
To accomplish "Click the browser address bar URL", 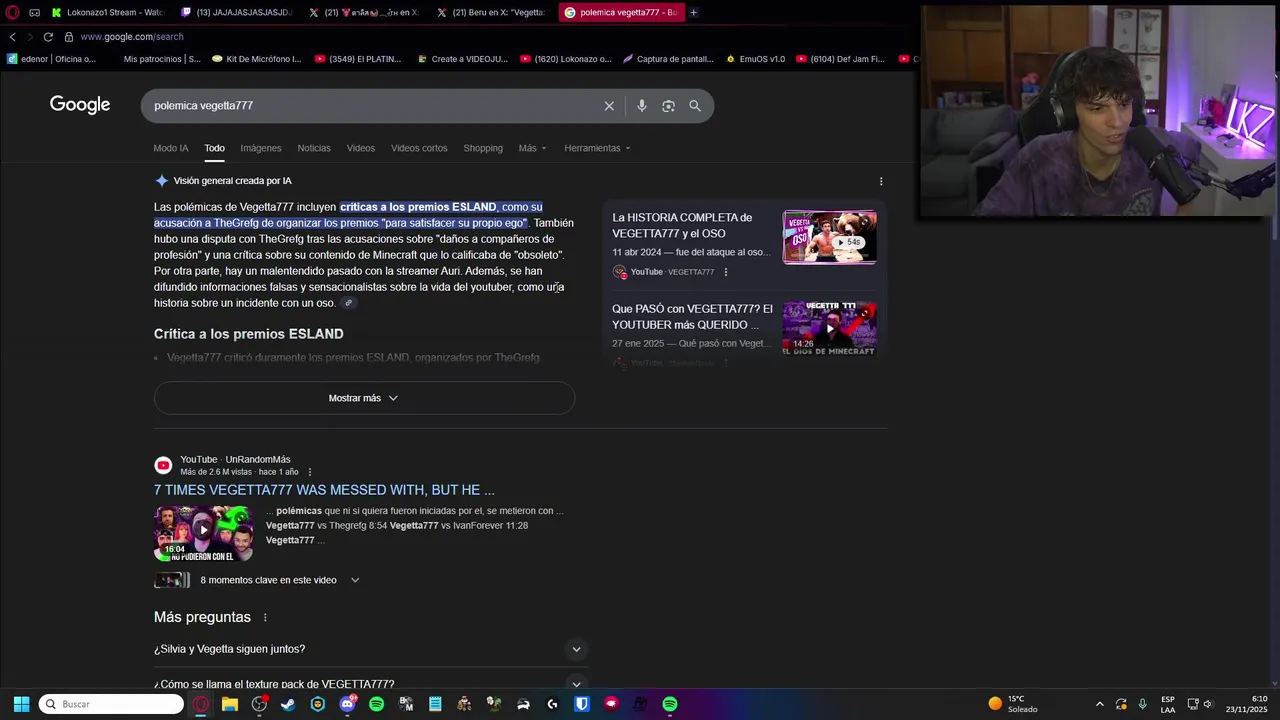I will click(132, 36).
